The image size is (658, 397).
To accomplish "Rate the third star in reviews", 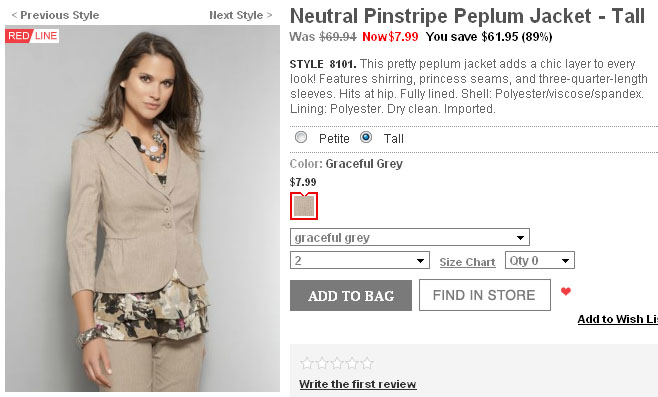I will (x=337, y=363).
